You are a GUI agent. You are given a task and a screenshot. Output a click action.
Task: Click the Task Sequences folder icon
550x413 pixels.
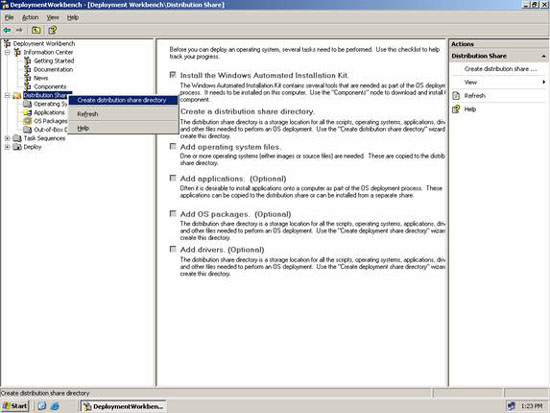[17, 138]
